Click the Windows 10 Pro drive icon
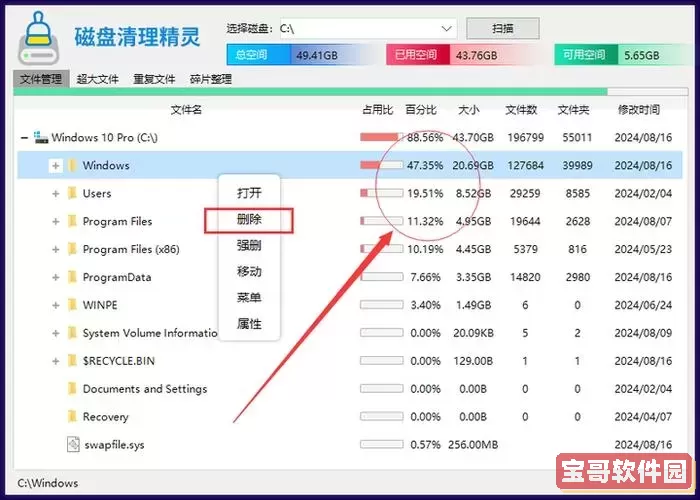Viewport: 700px width, 500px height. (40, 137)
